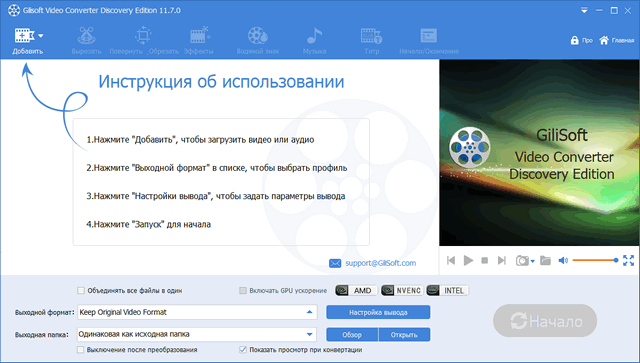The image size is (640, 363).
Task: Open the snapshot folder icon
Action: 545,260
